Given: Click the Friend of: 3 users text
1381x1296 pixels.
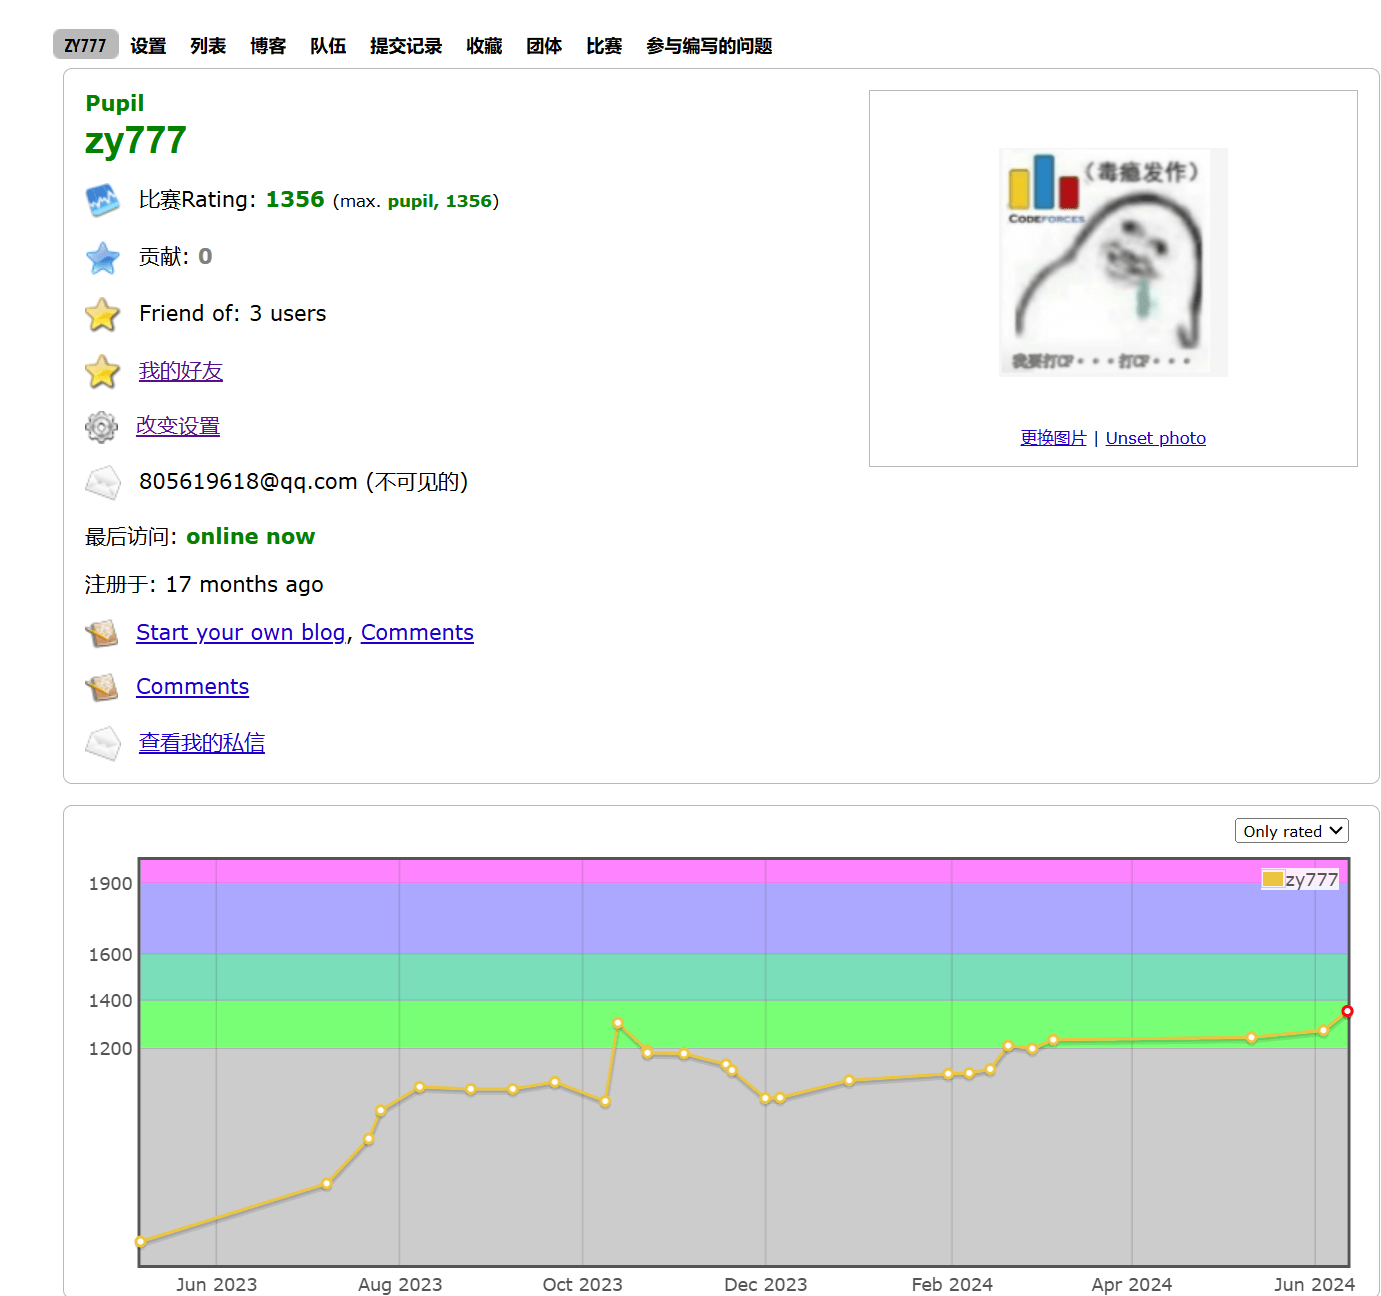Looking at the screenshot, I should click(233, 314).
